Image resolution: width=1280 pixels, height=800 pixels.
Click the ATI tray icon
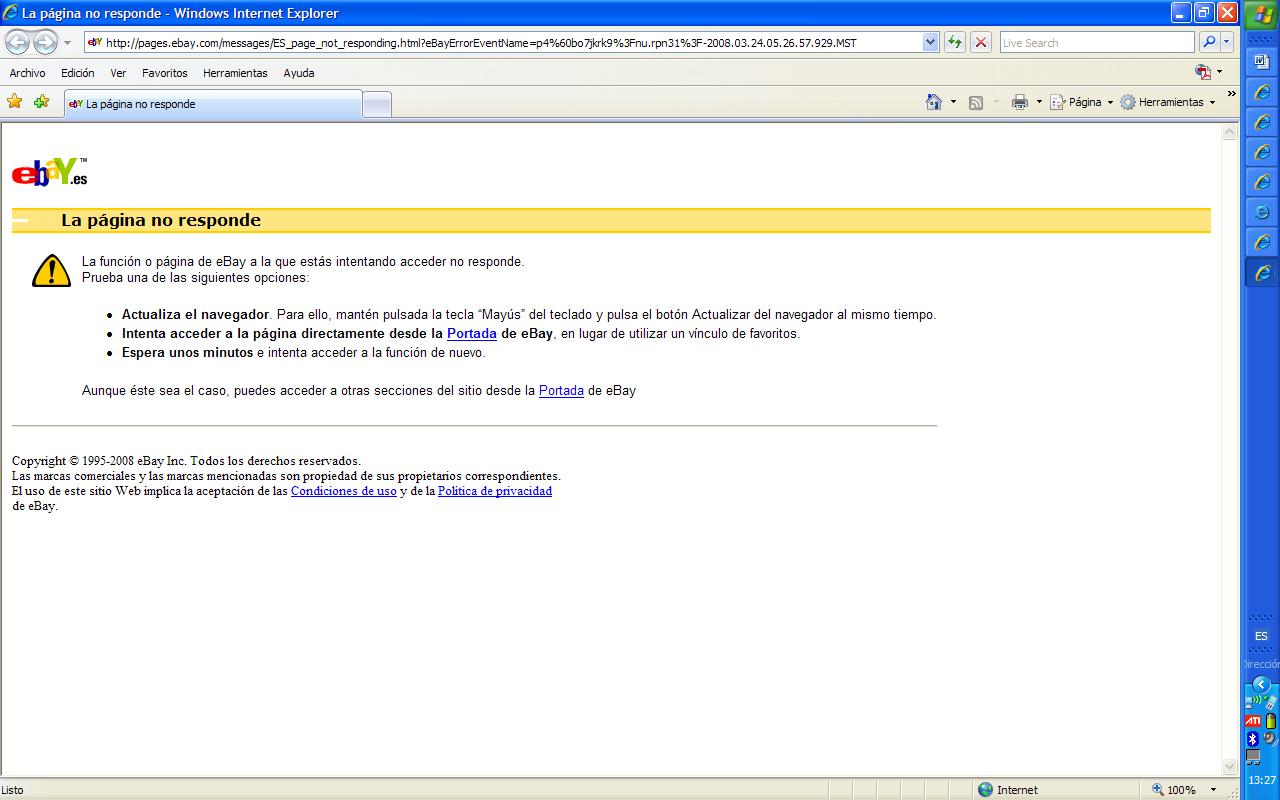click(1253, 720)
